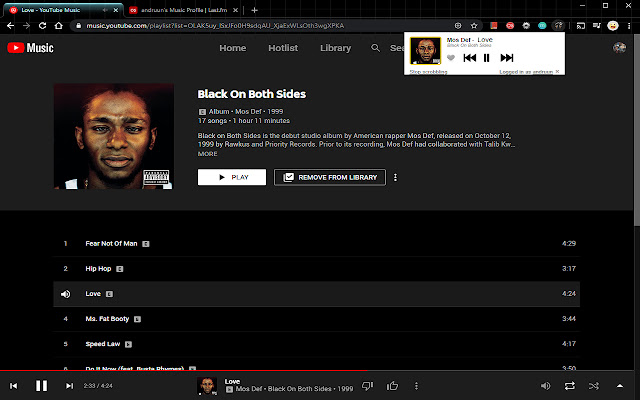Image resolution: width=640 pixels, height=400 pixels.
Task: Click the web scrobbler extension icon
Action: 558,26
